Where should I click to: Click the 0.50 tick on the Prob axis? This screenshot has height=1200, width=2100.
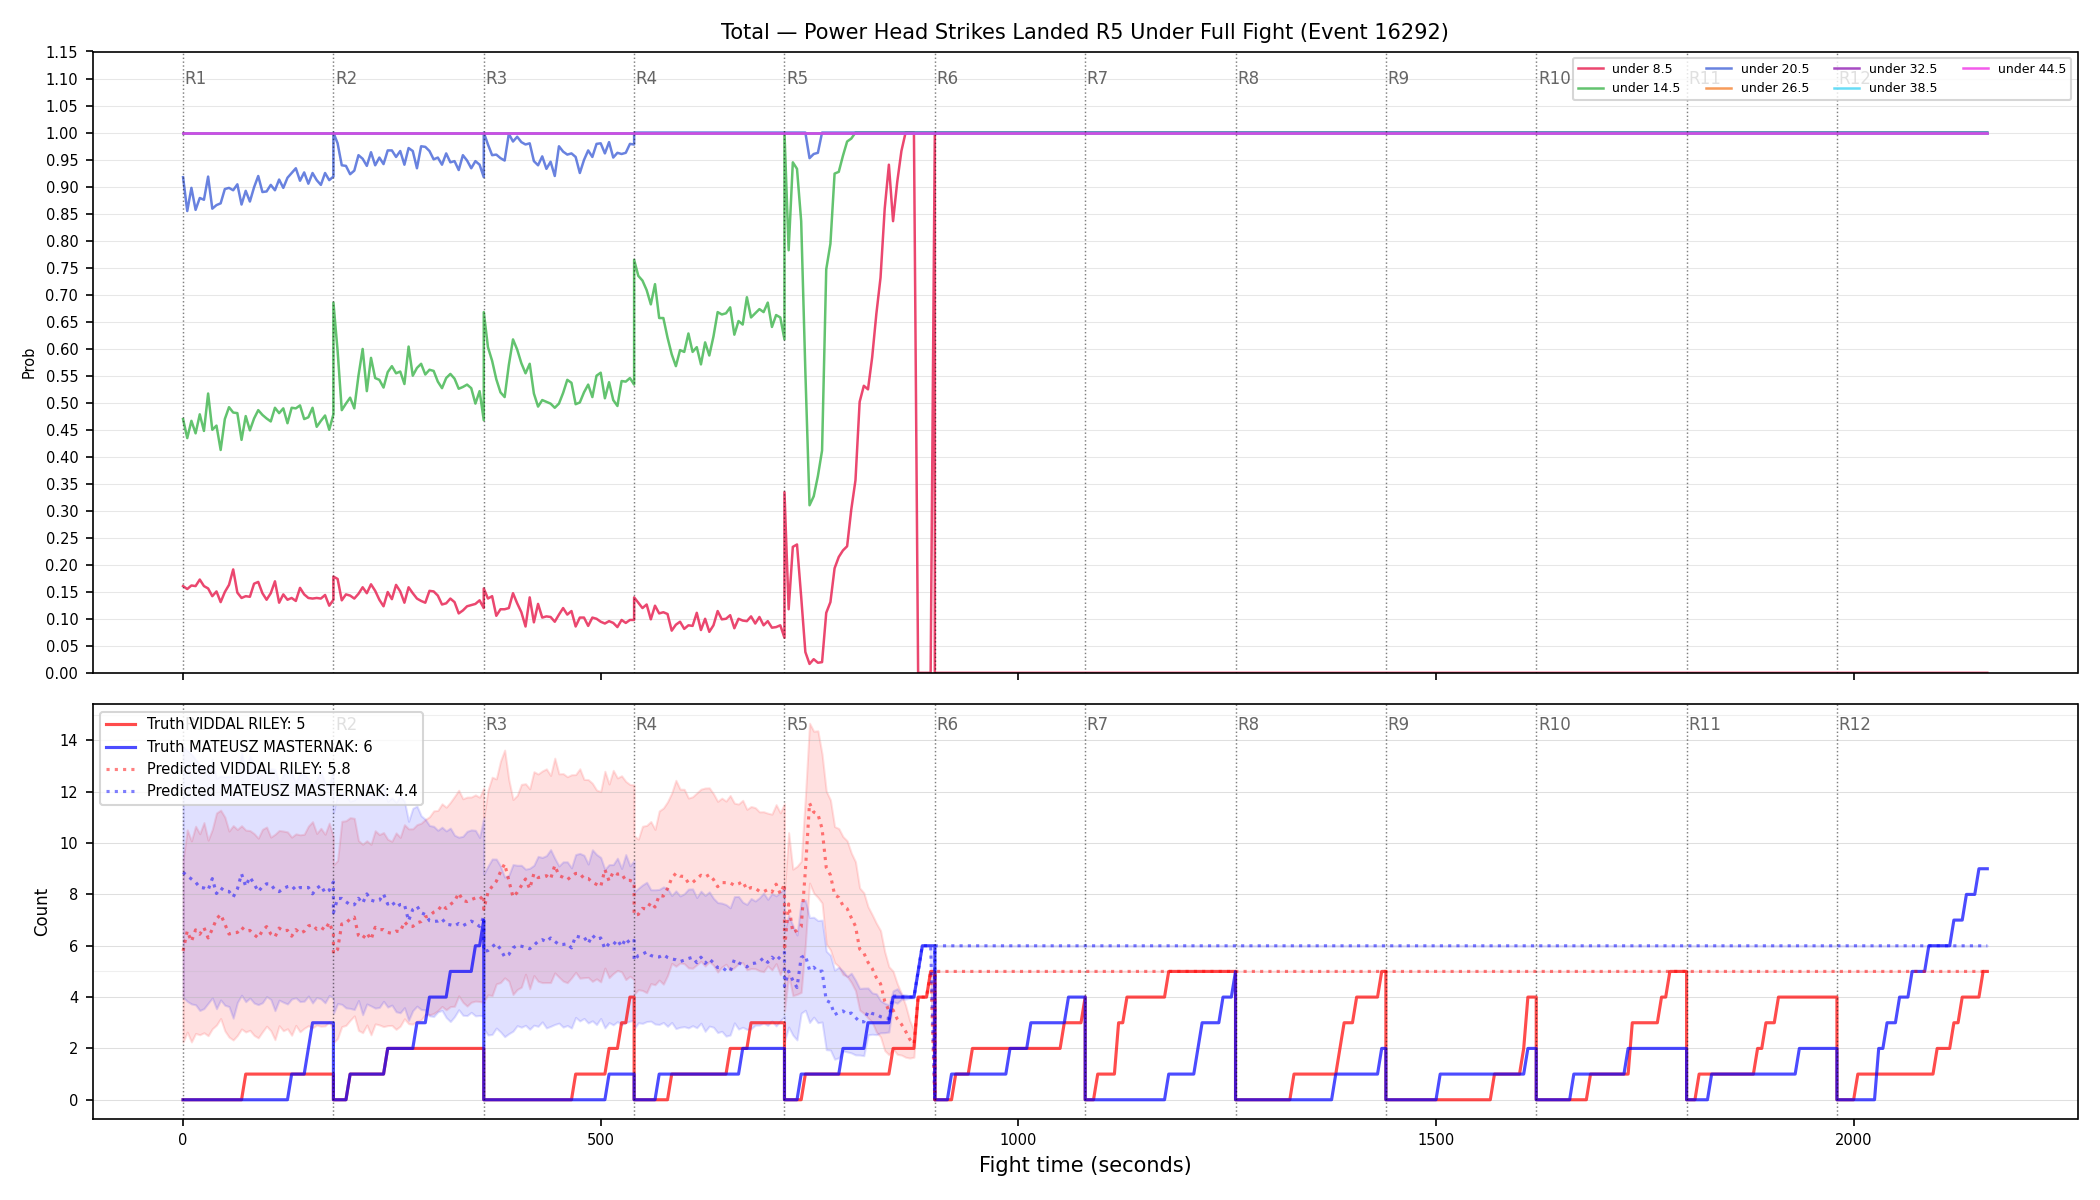(62, 403)
